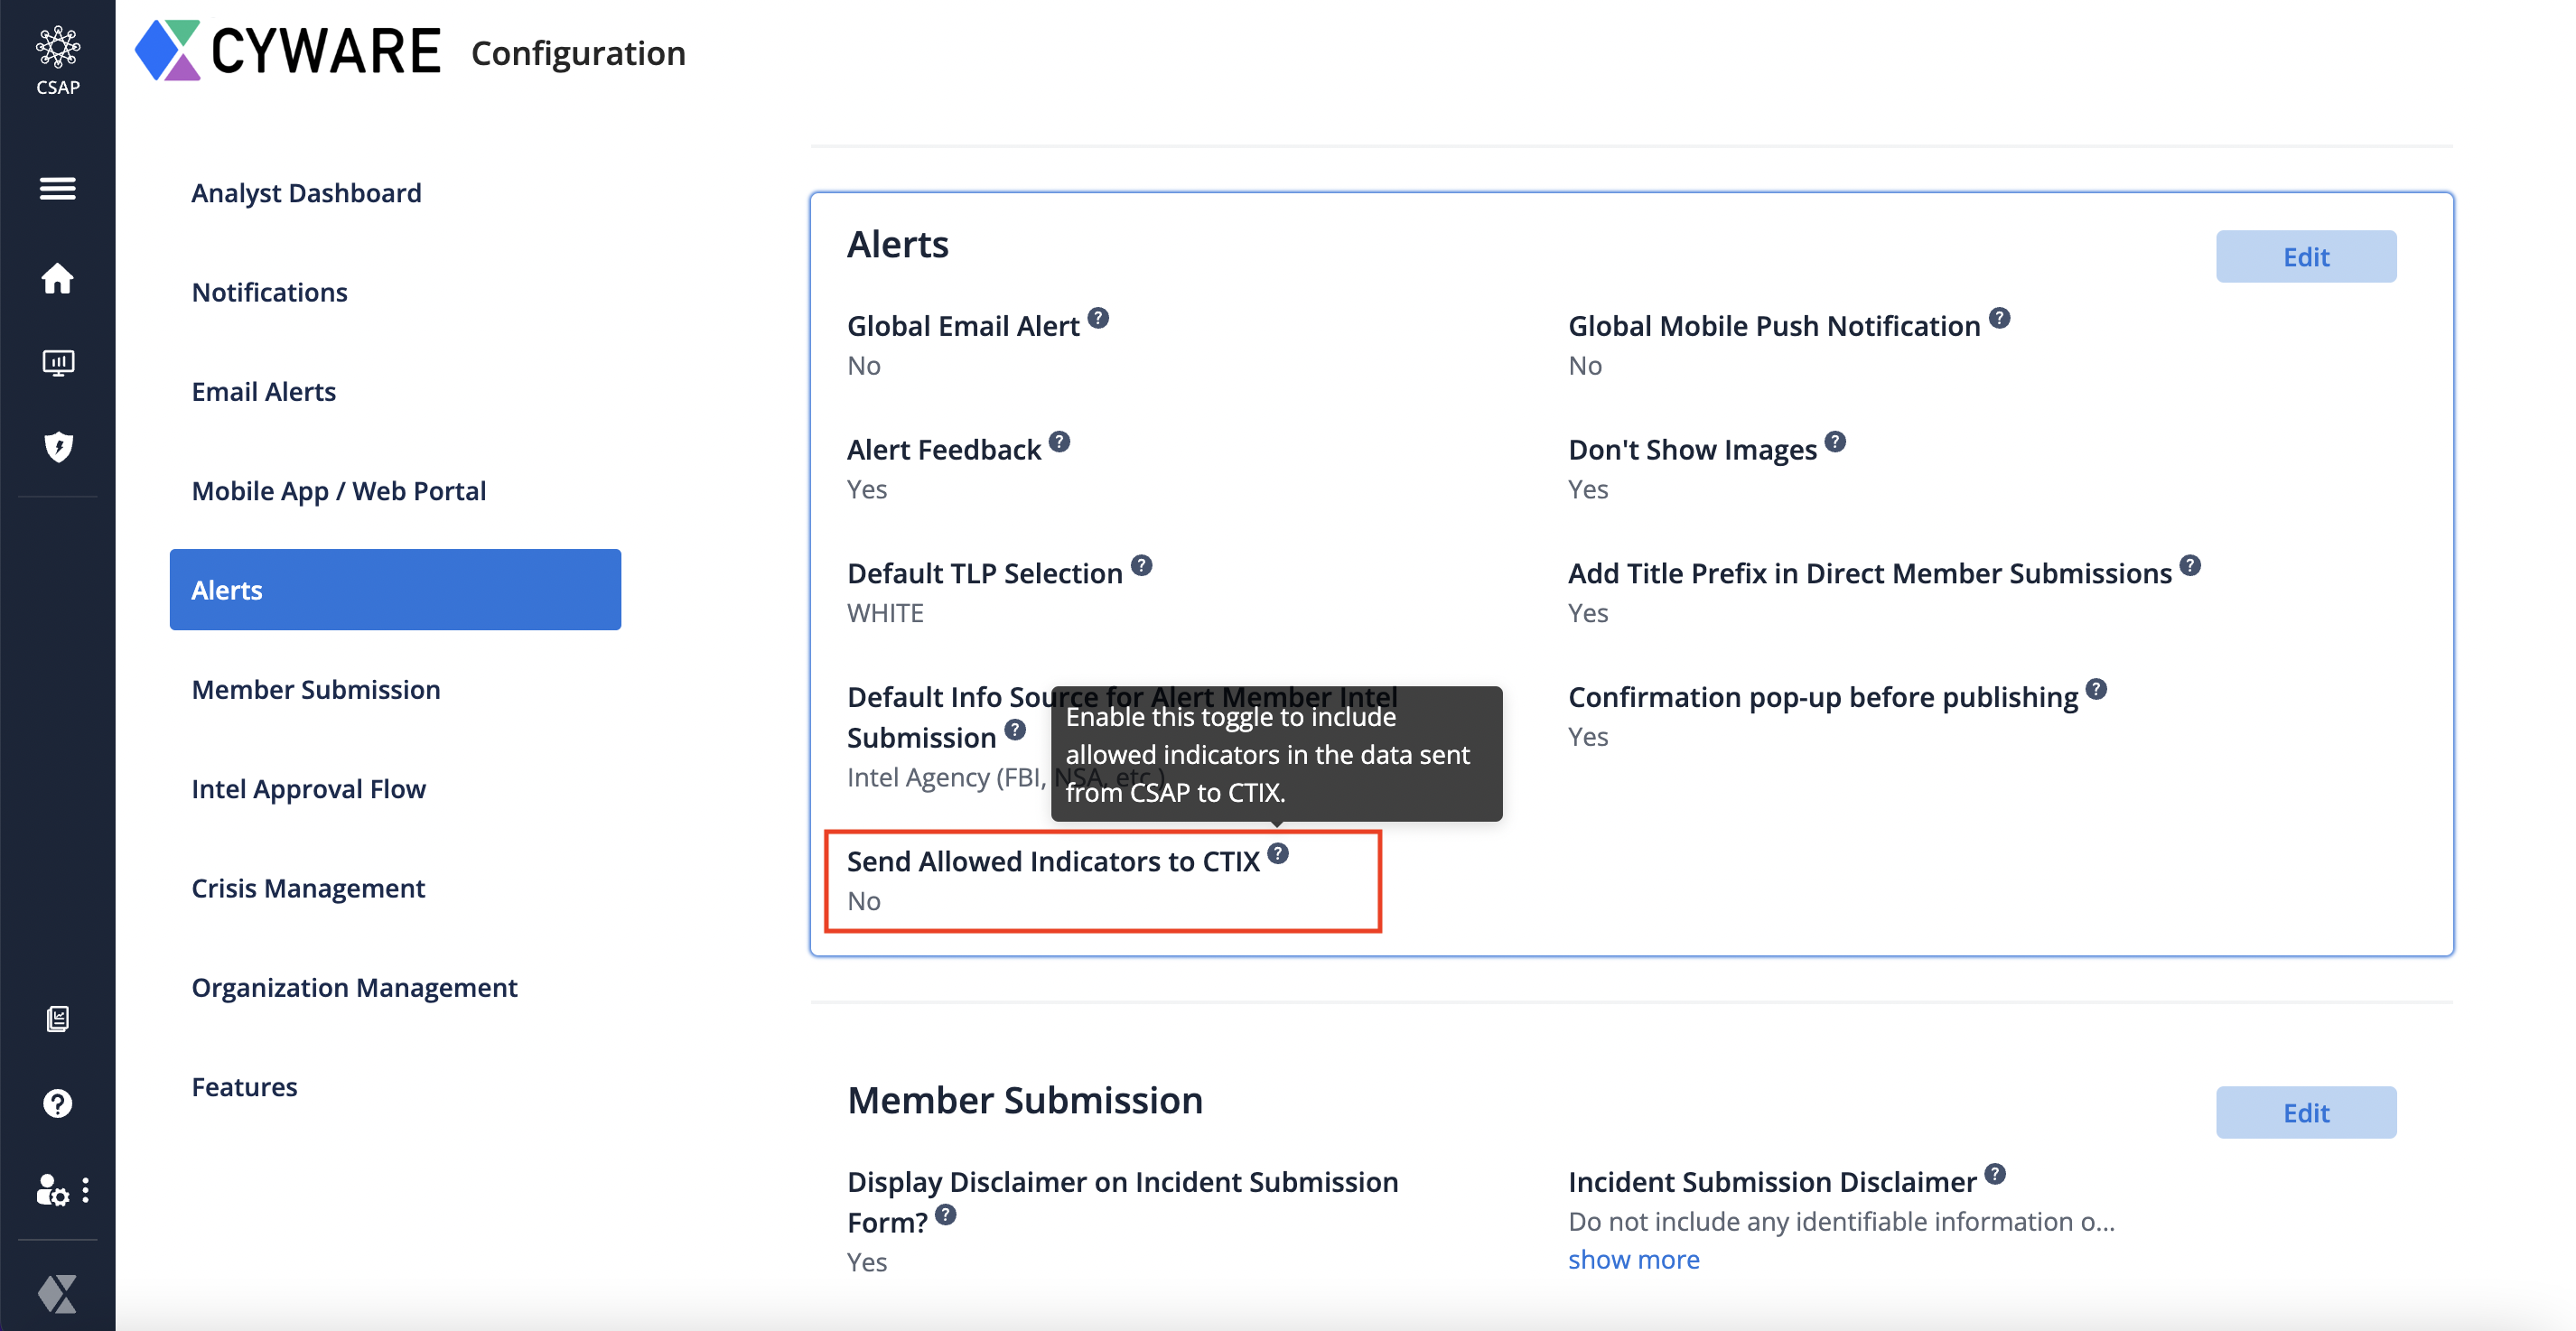Open Crisis Management configuration
This screenshot has height=1331, width=2576.
[308, 888]
